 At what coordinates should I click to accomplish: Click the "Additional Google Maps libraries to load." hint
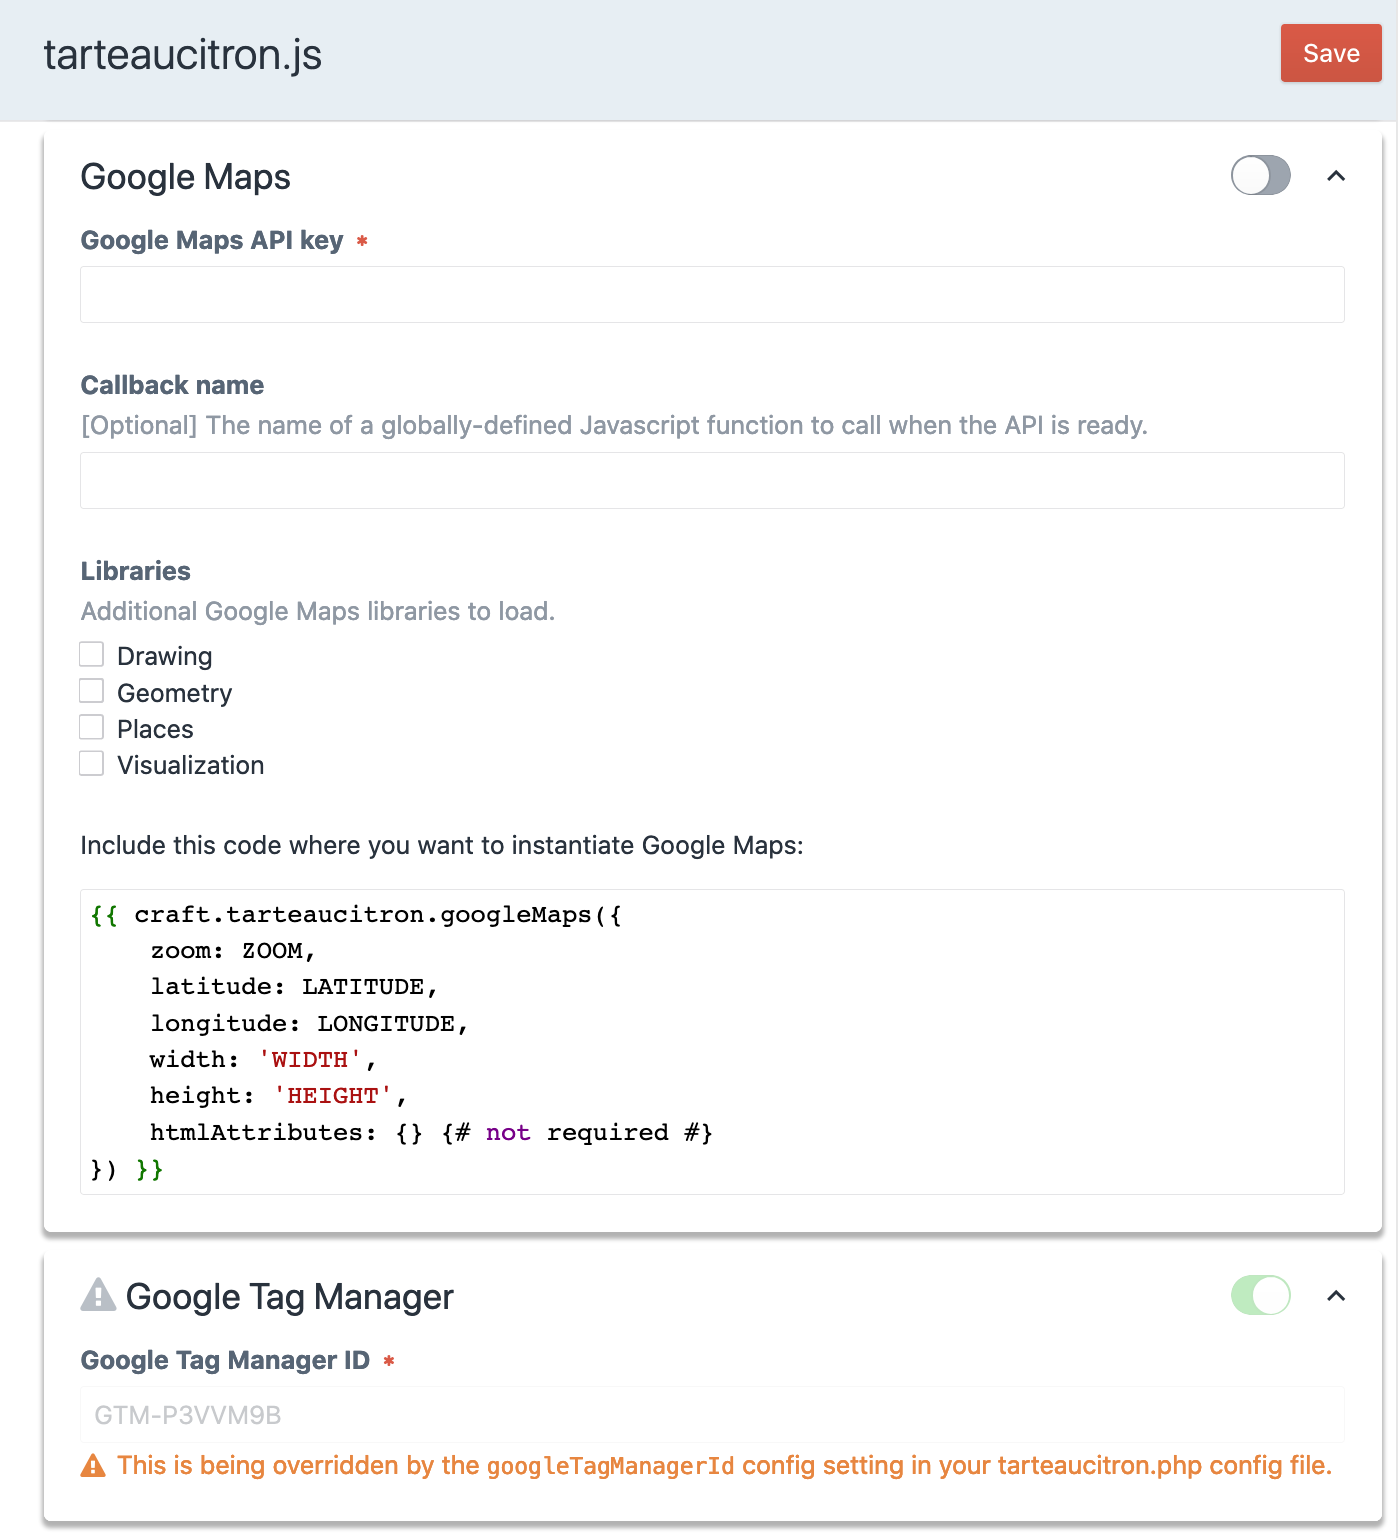318,611
